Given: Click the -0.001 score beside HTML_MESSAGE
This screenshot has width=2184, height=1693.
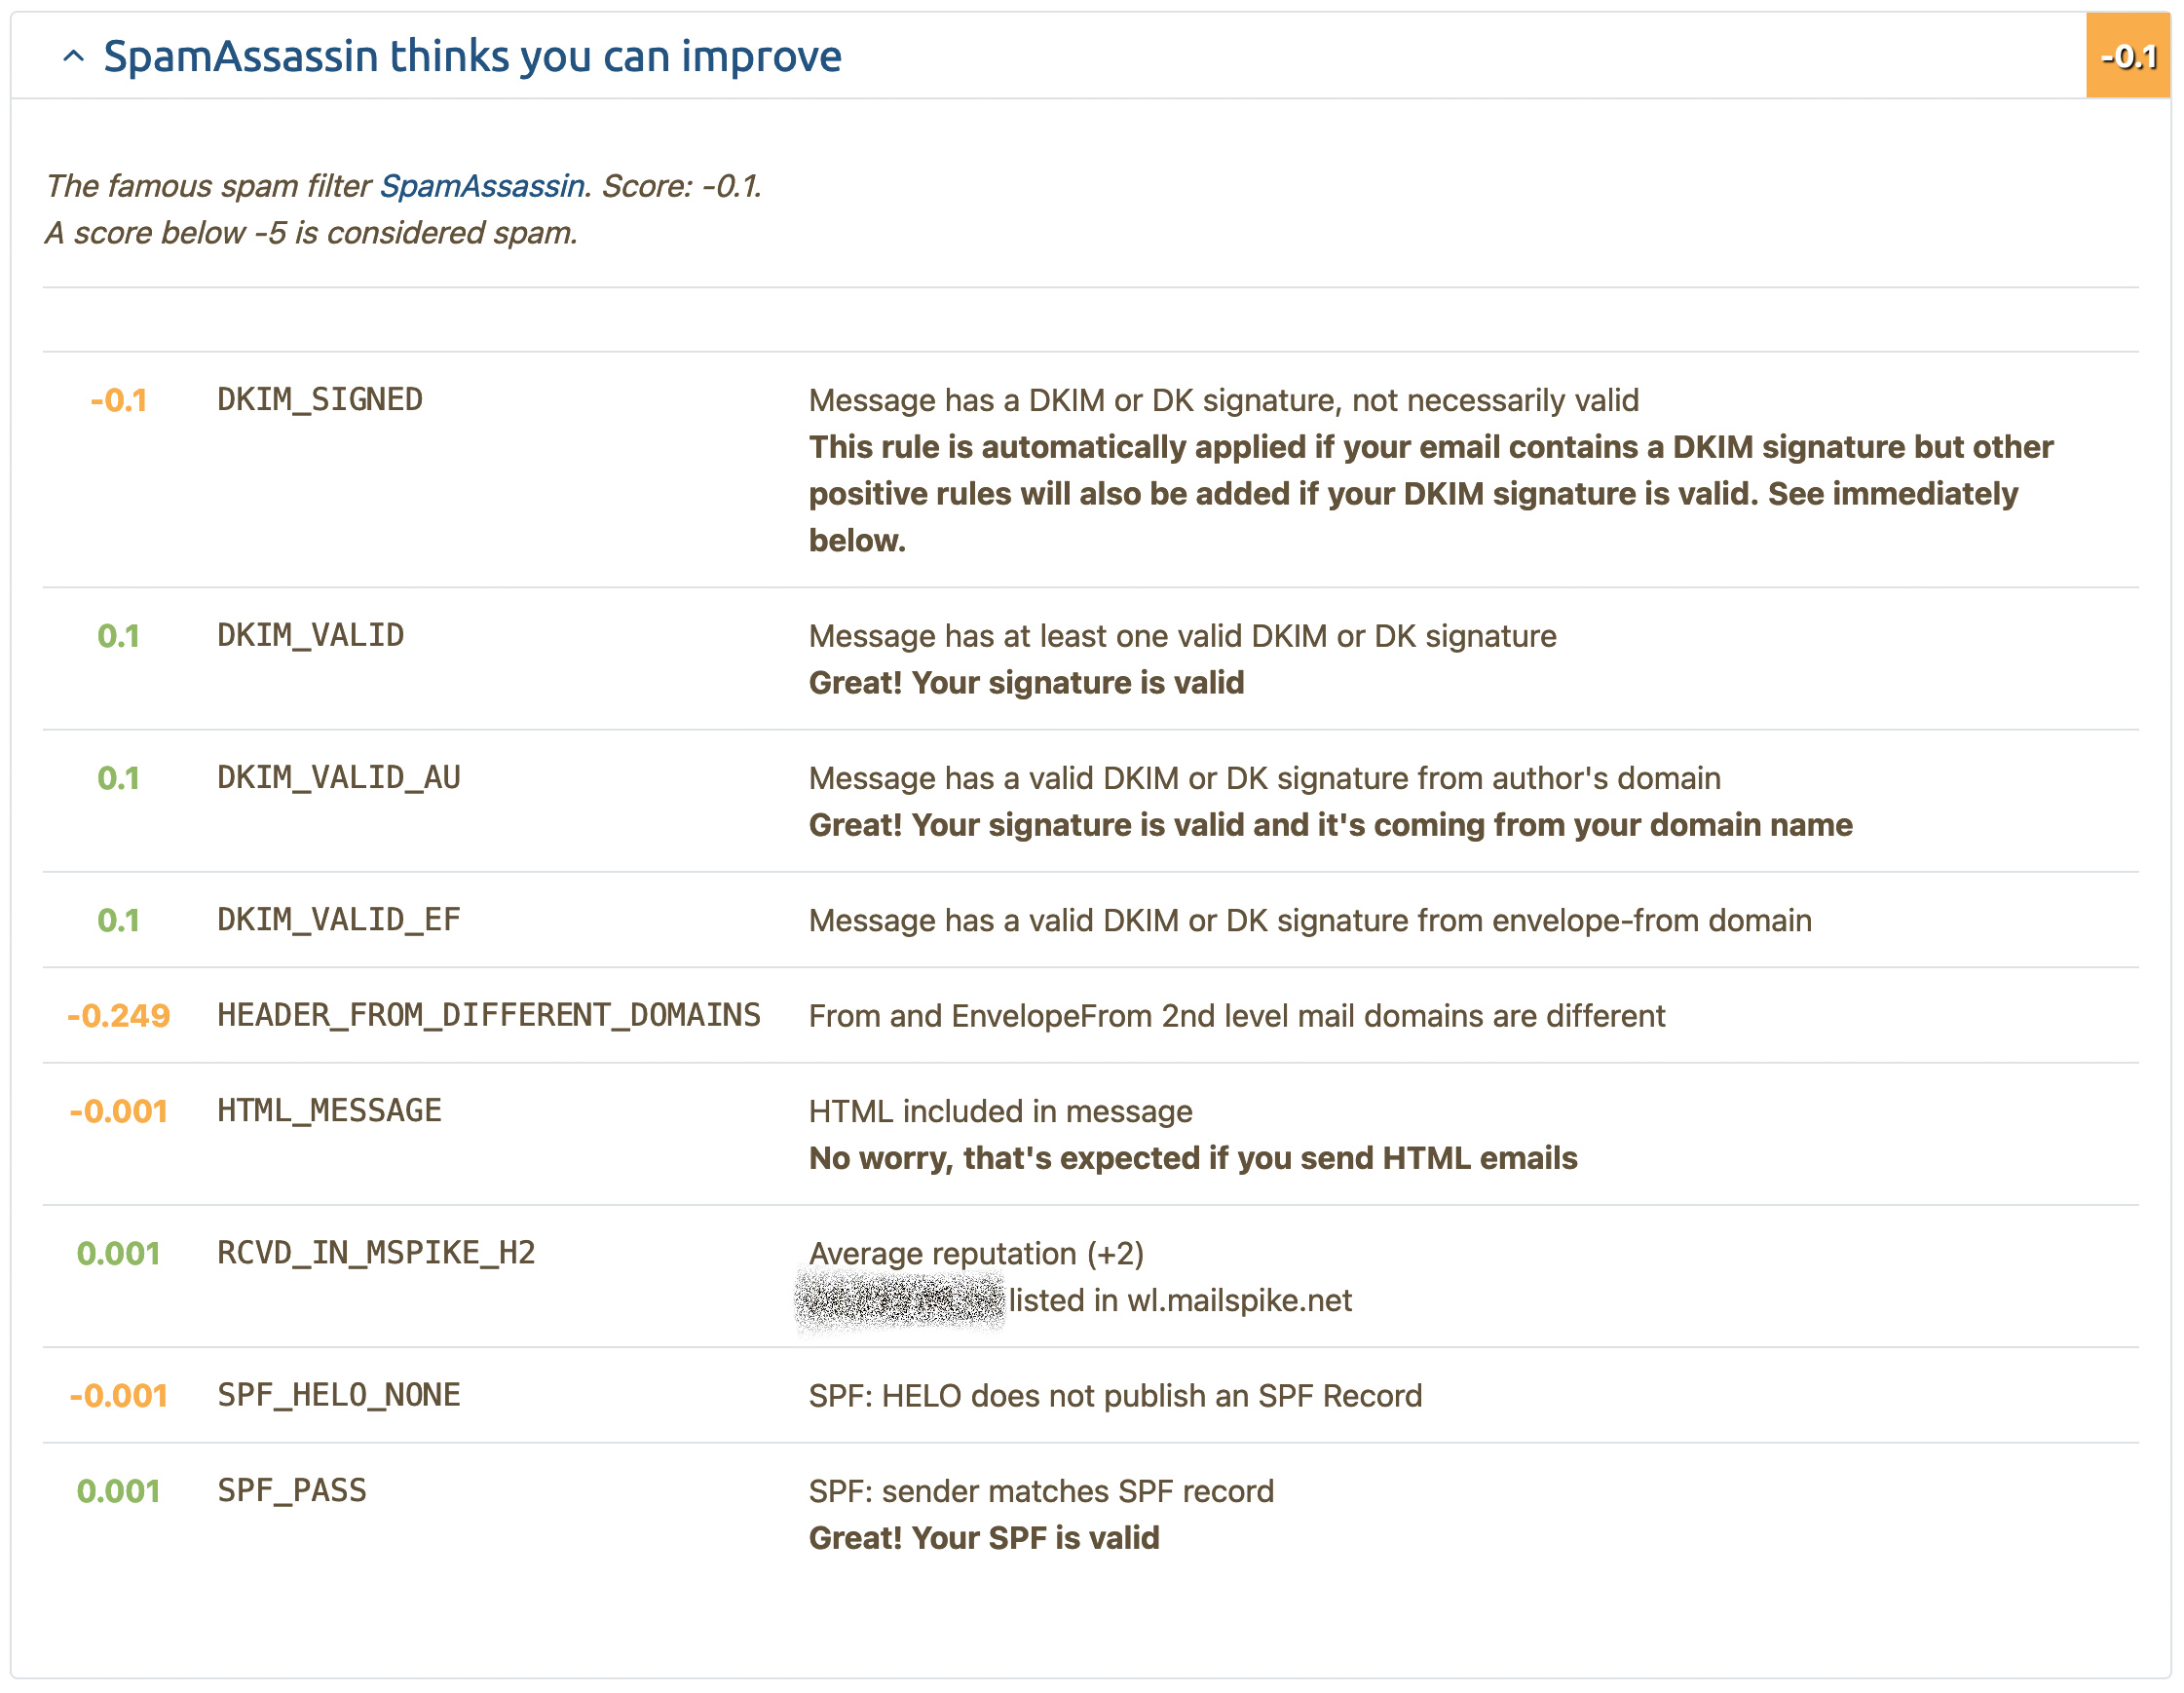Looking at the screenshot, I should pos(119,1111).
